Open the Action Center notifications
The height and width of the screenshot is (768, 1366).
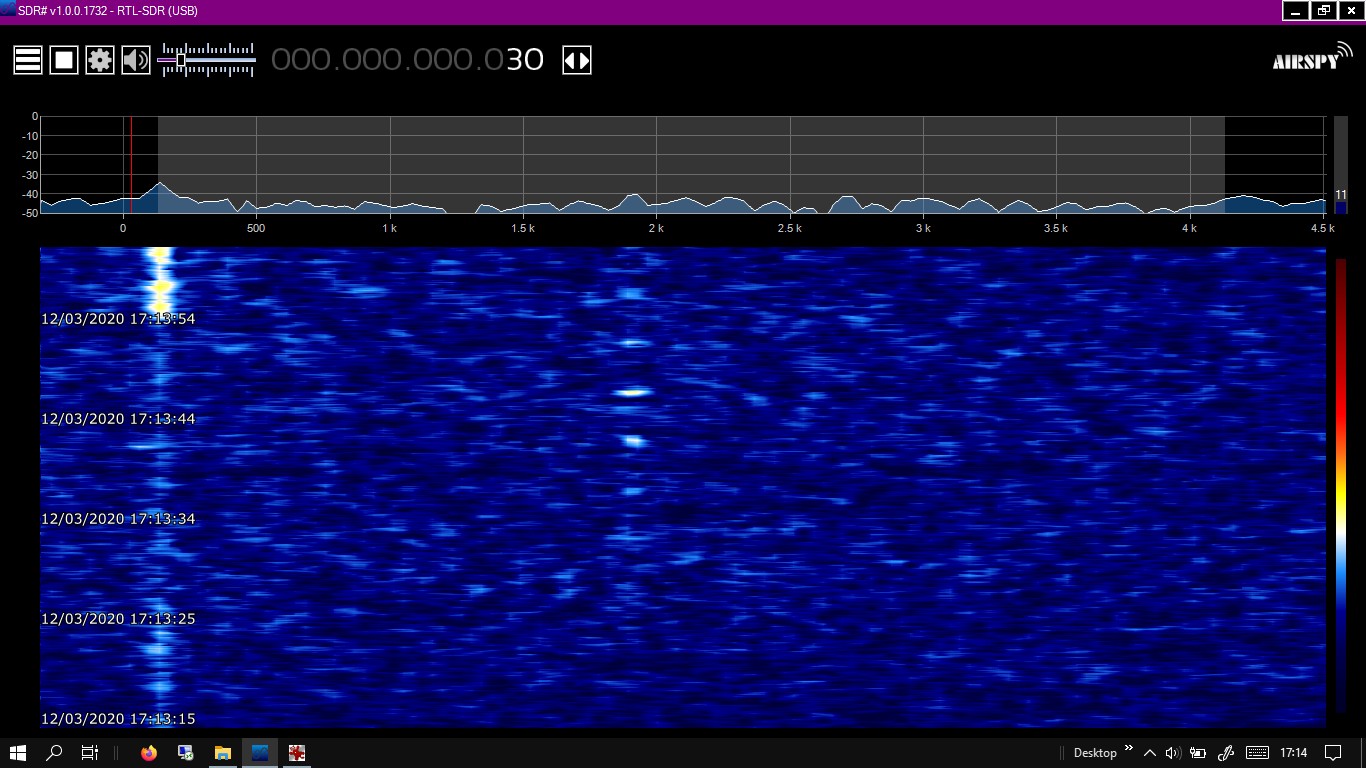[1333, 753]
